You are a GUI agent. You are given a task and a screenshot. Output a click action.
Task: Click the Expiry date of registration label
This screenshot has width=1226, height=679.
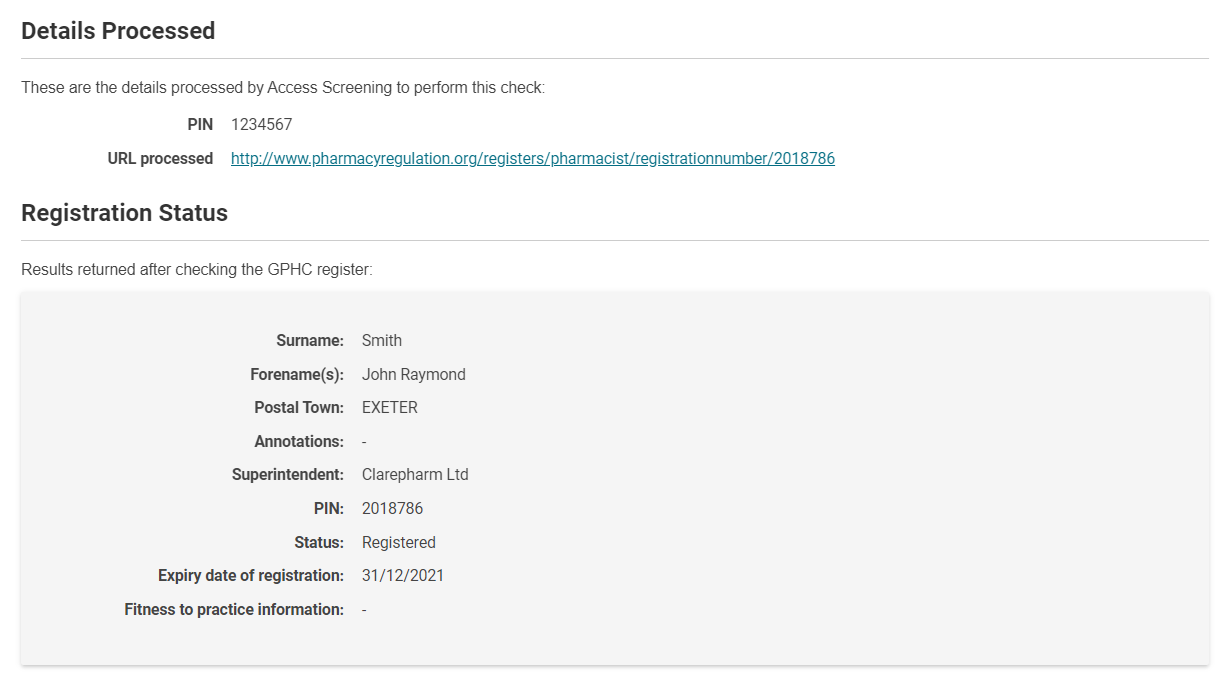point(250,576)
